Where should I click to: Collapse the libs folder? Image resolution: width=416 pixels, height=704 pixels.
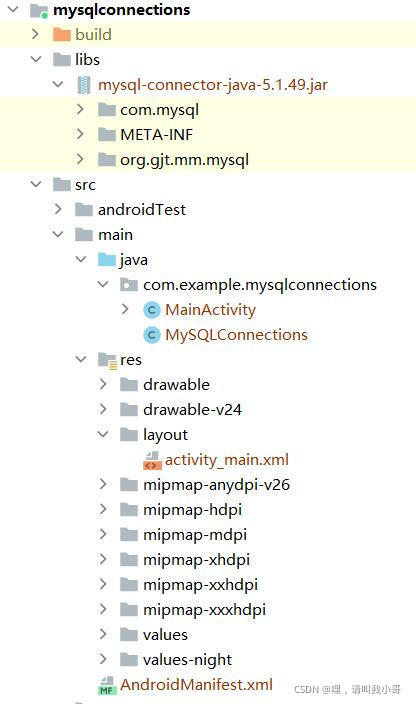pos(35,59)
